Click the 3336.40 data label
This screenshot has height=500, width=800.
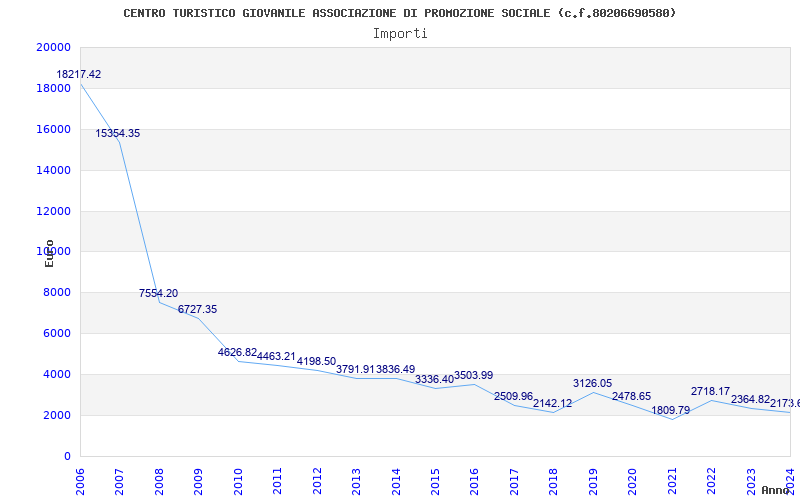(x=434, y=380)
